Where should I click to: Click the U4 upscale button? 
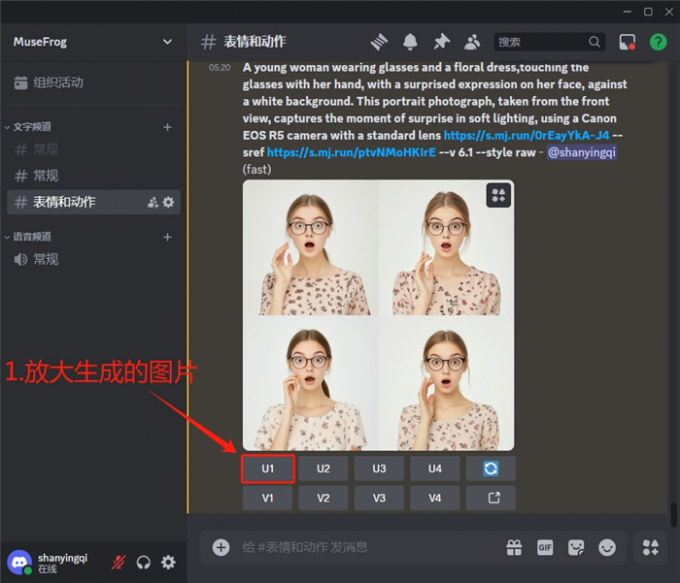(x=435, y=468)
